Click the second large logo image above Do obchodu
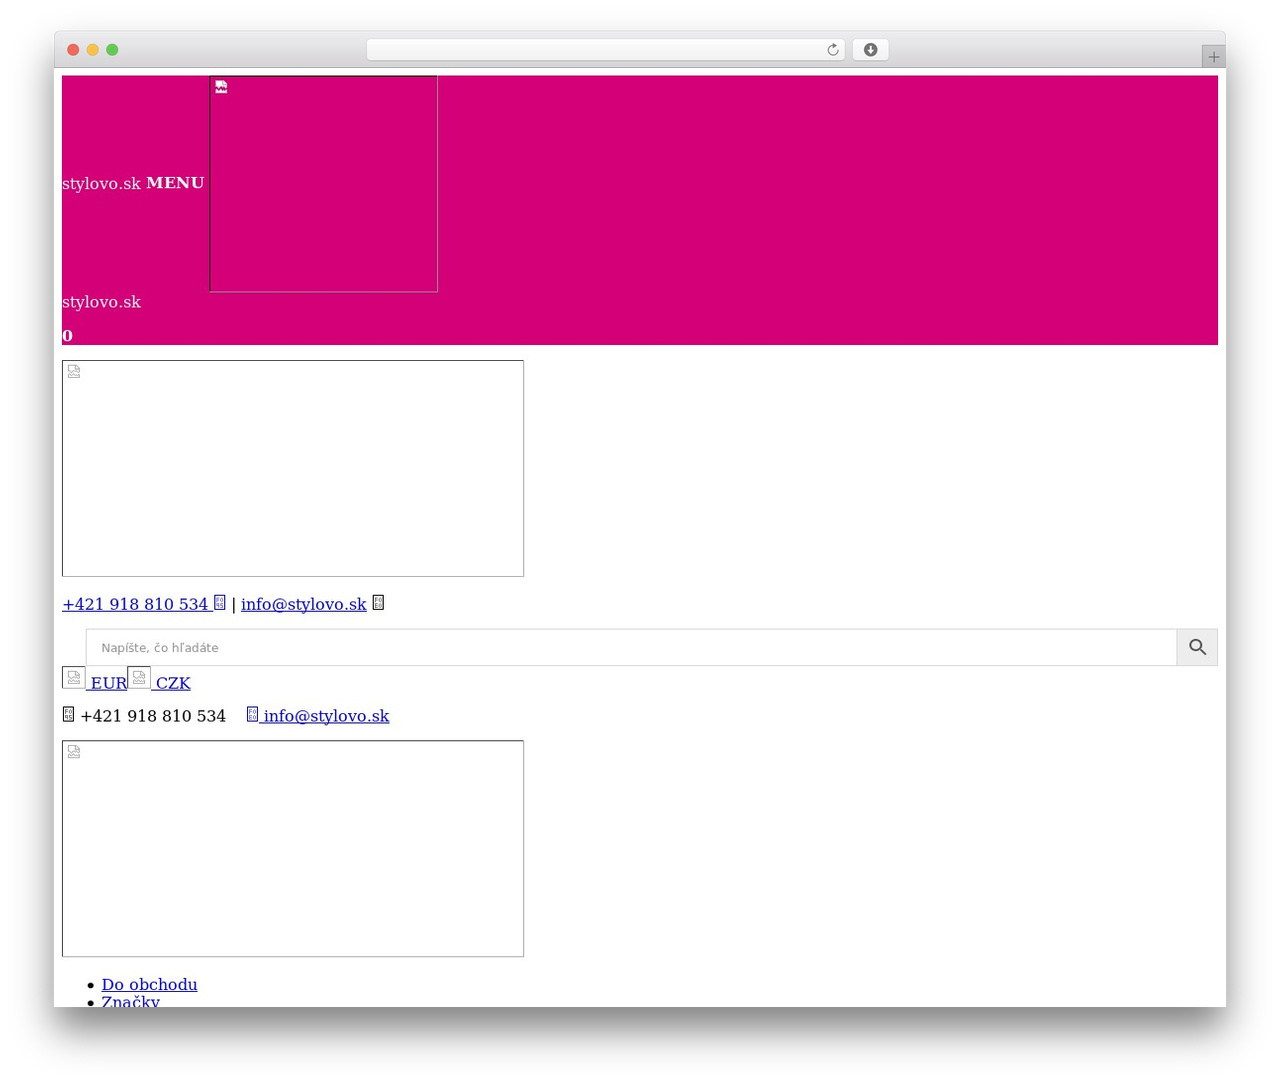 pyautogui.click(x=293, y=849)
